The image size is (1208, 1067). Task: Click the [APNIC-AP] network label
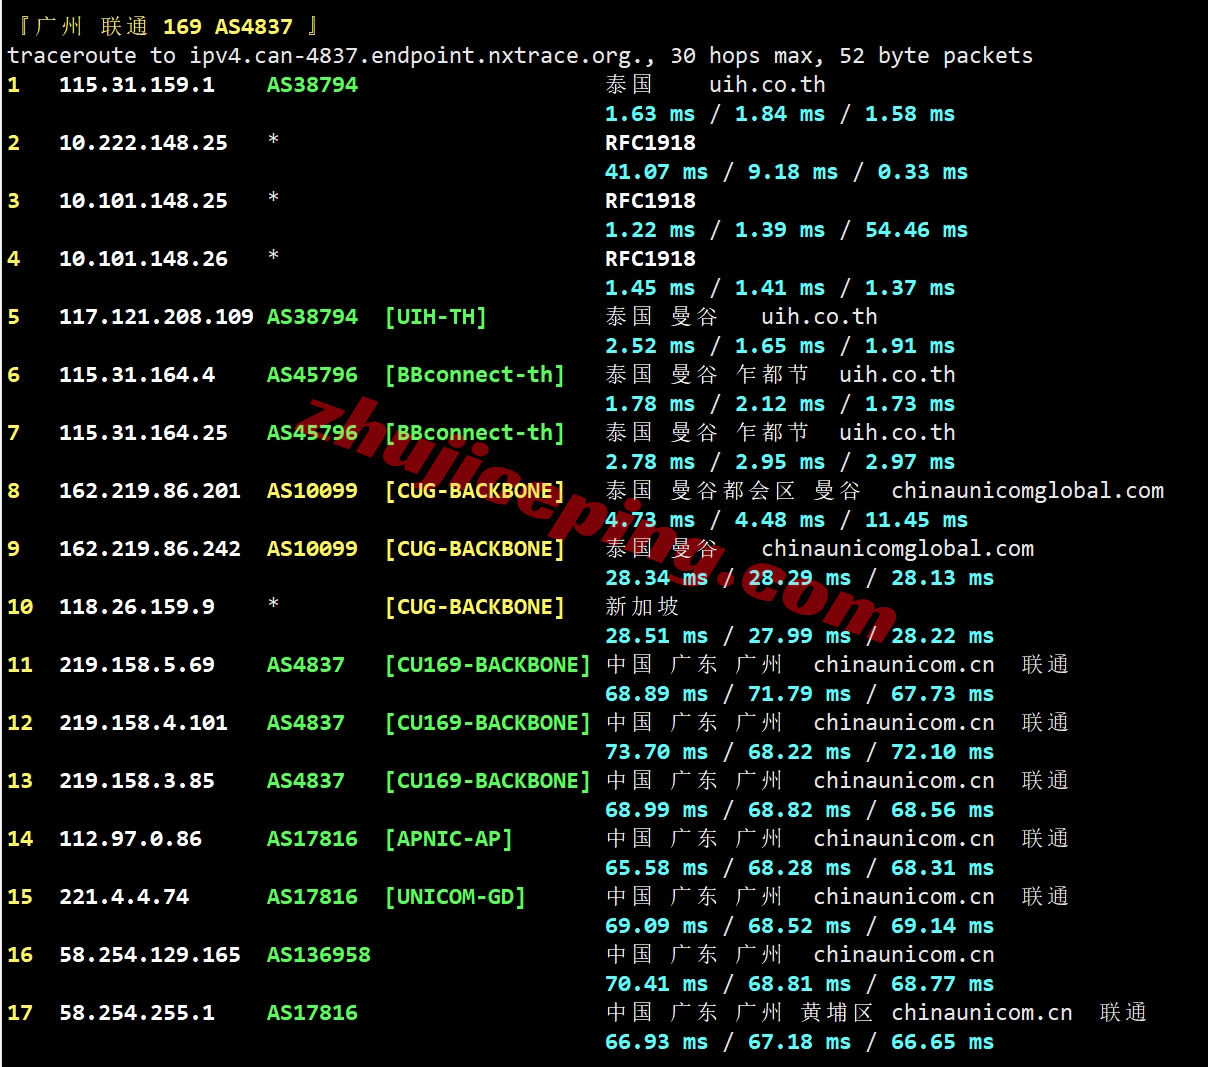[449, 838]
